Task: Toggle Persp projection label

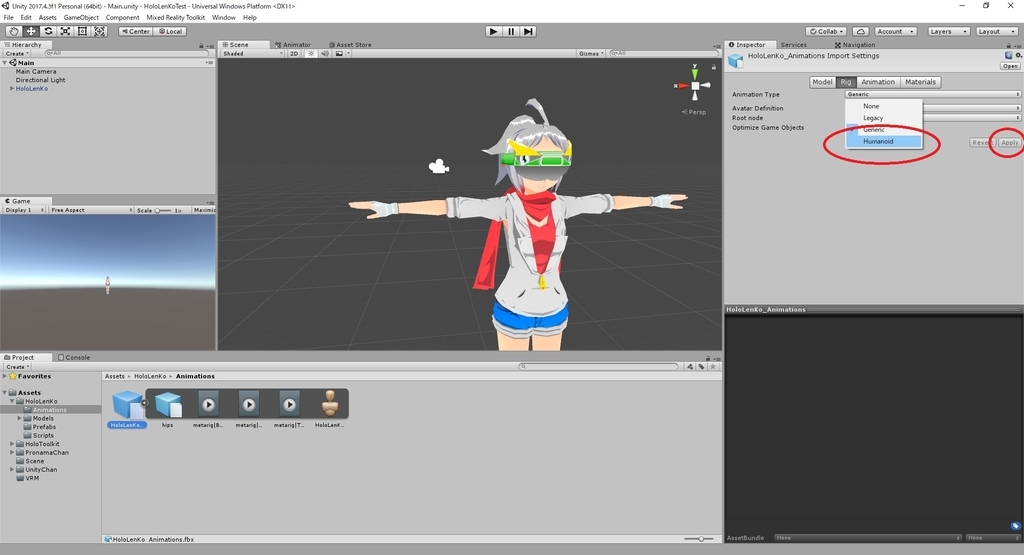Action: coord(694,112)
